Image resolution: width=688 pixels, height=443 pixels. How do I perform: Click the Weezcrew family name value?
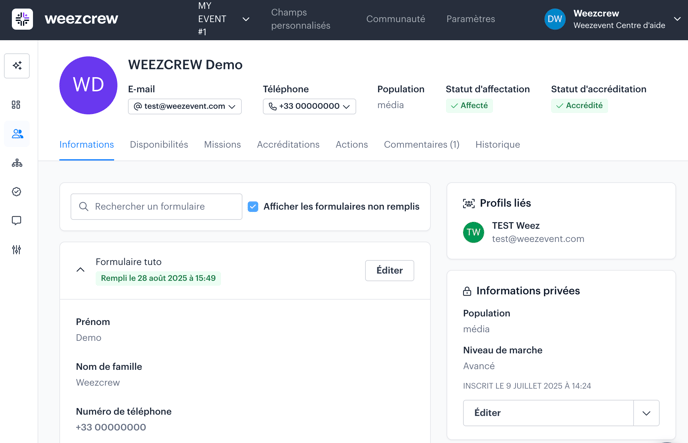click(x=98, y=382)
